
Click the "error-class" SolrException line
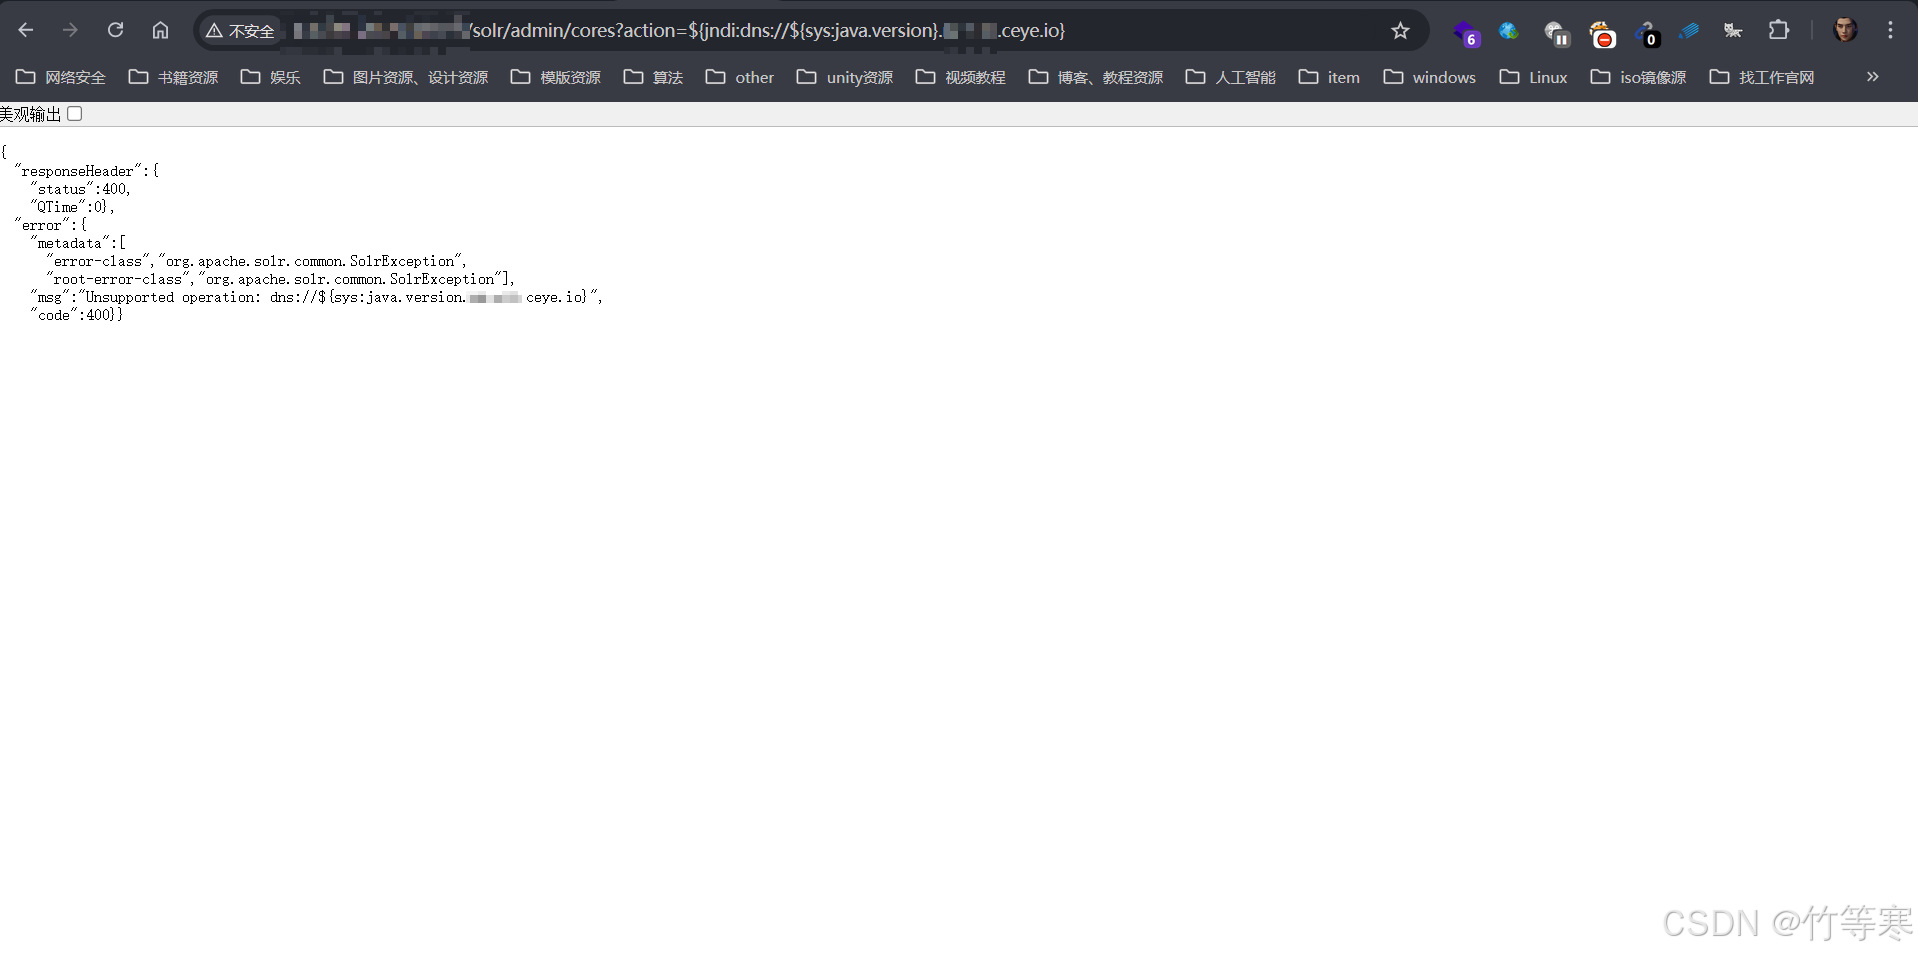click(x=257, y=261)
